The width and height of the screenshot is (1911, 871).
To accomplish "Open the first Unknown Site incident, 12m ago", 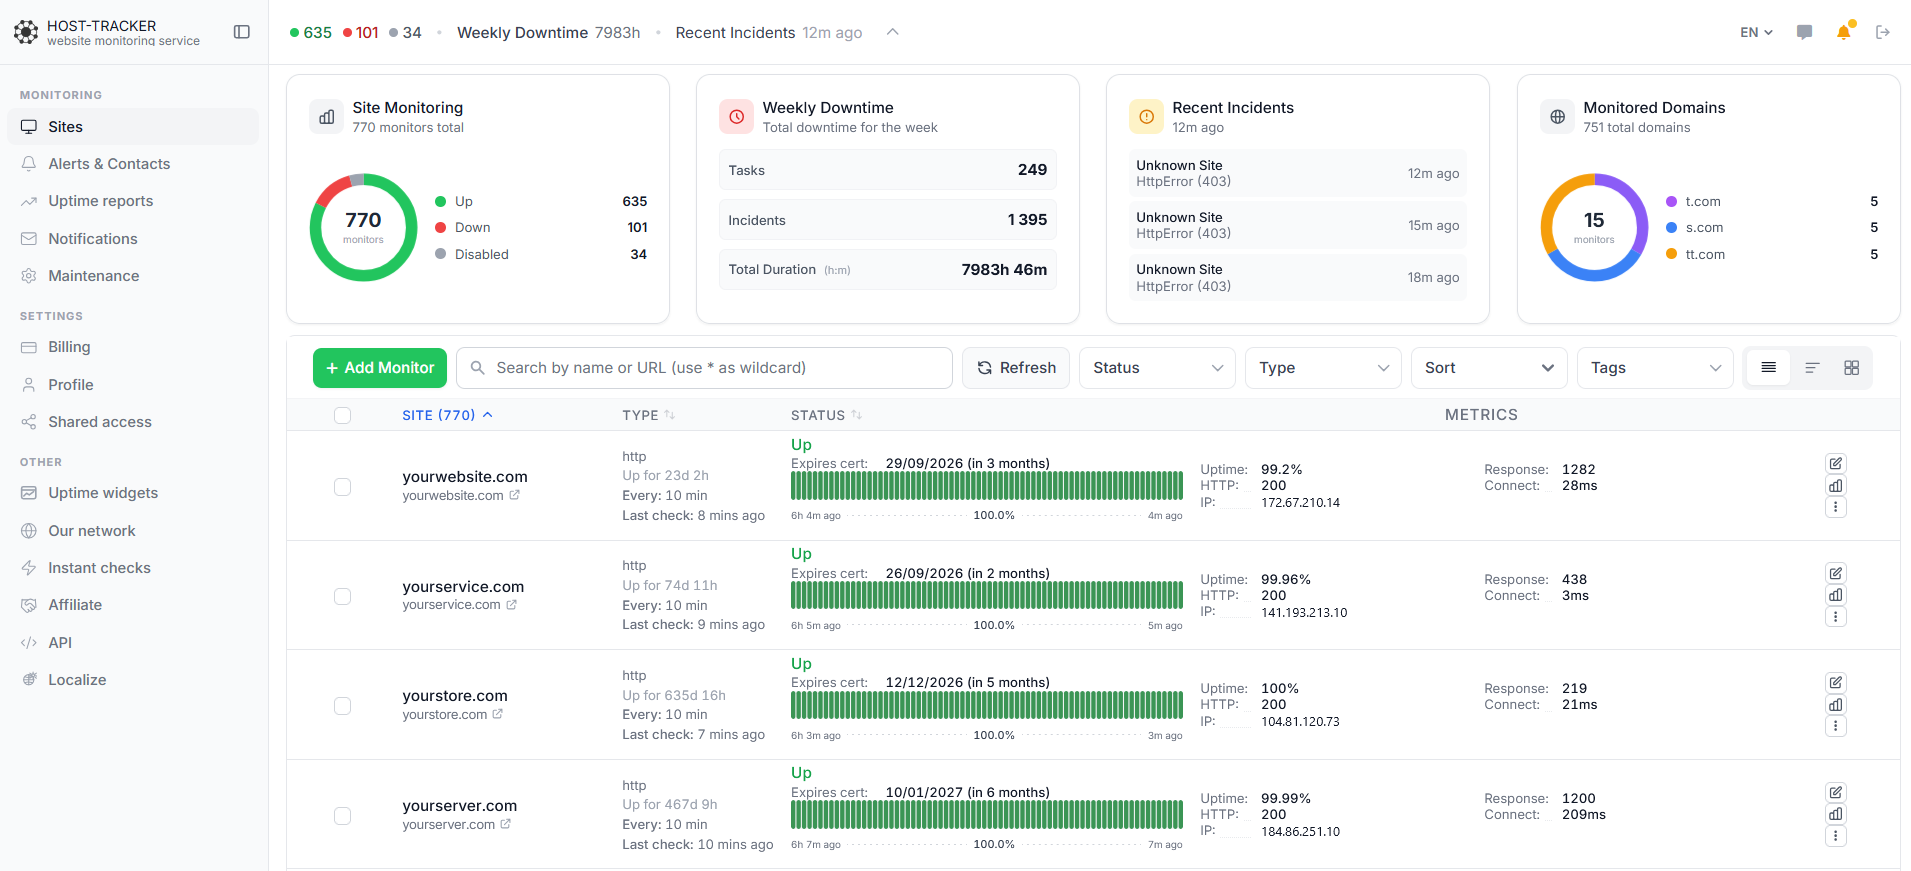I will pyautogui.click(x=1297, y=173).
